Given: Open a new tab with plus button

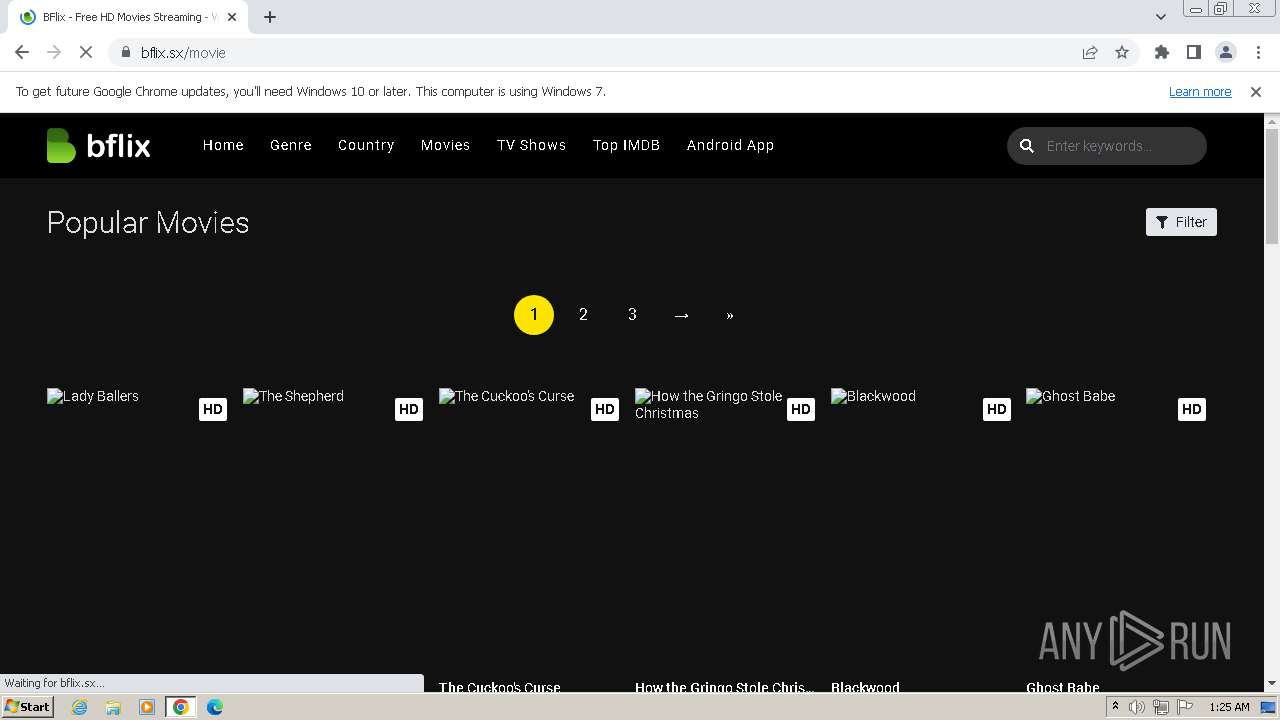Looking at the screenshot, I should click(270, 17).
